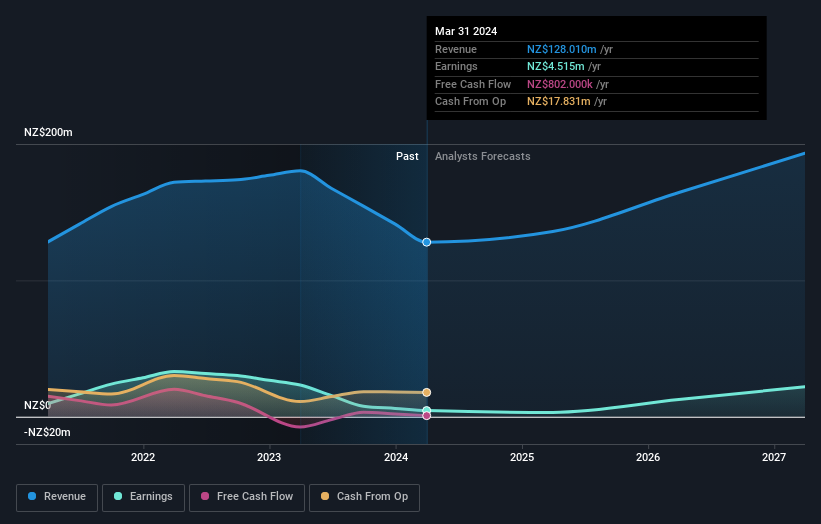Click the NZ$802.000k free cash flow value
This screenshot has height=524, width=821.
point(560,84)
